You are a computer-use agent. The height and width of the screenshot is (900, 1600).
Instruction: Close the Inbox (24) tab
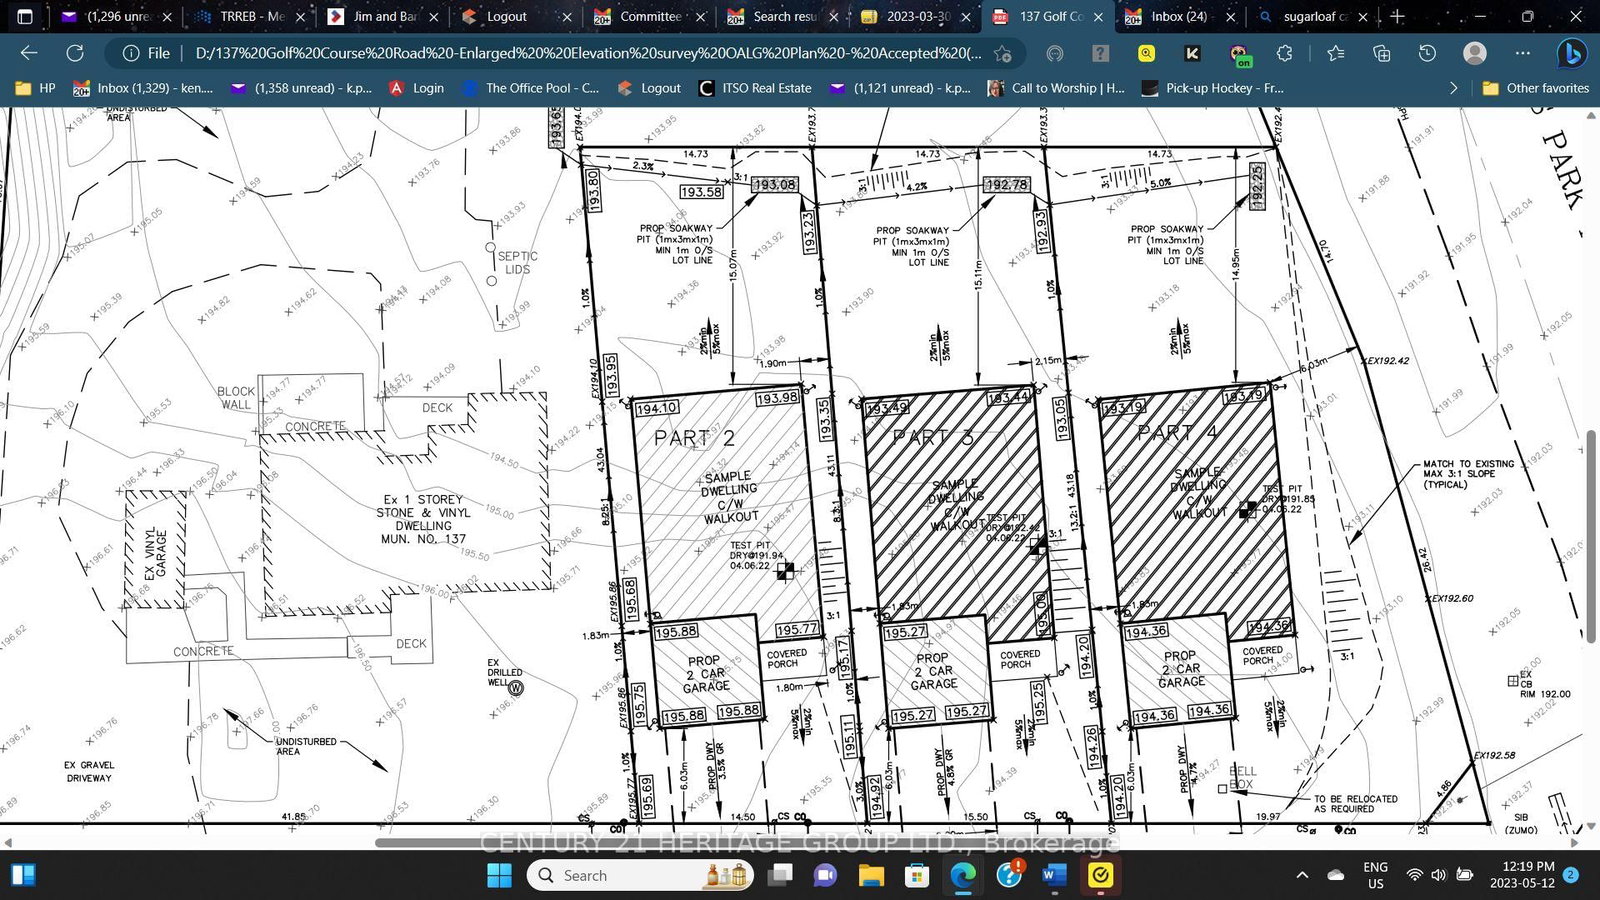(x=1230, y=17)
